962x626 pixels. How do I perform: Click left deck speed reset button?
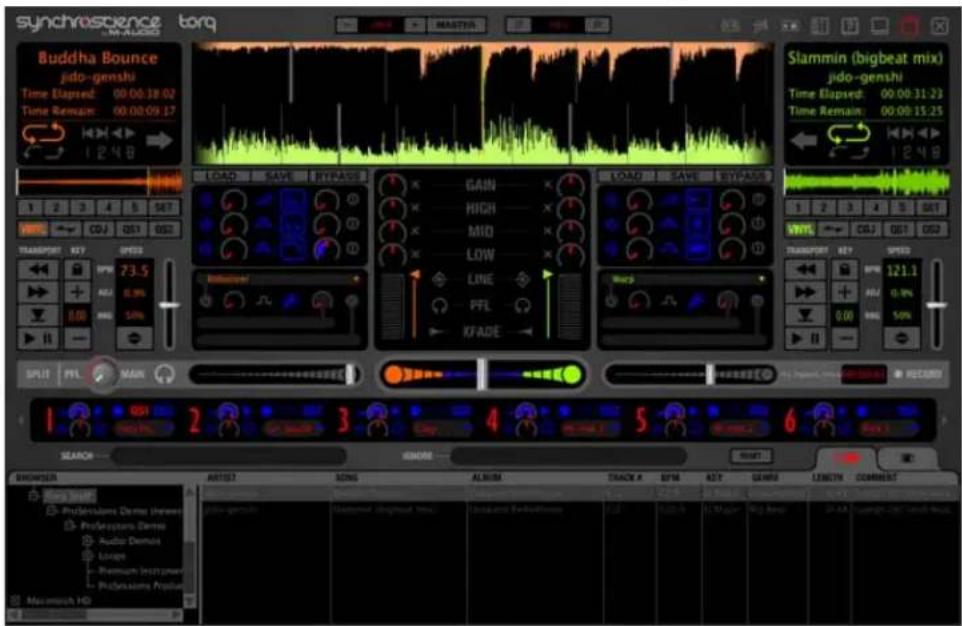coord(134,338)
